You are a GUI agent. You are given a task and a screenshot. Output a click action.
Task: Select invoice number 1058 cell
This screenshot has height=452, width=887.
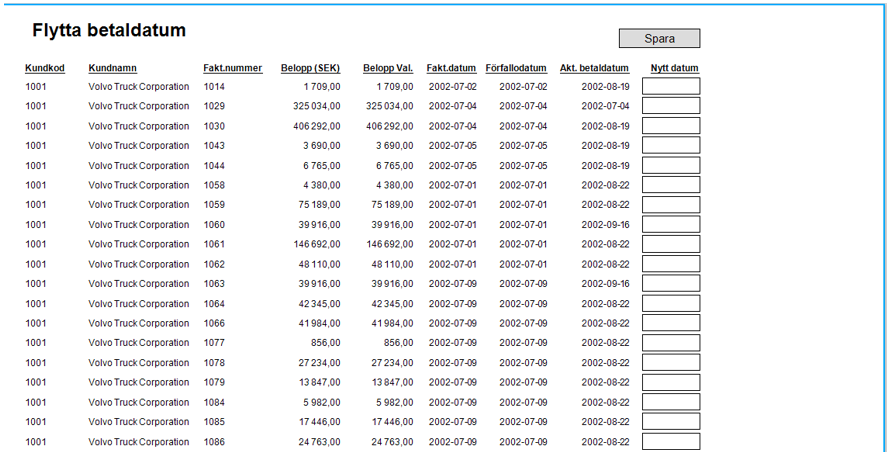214,185
